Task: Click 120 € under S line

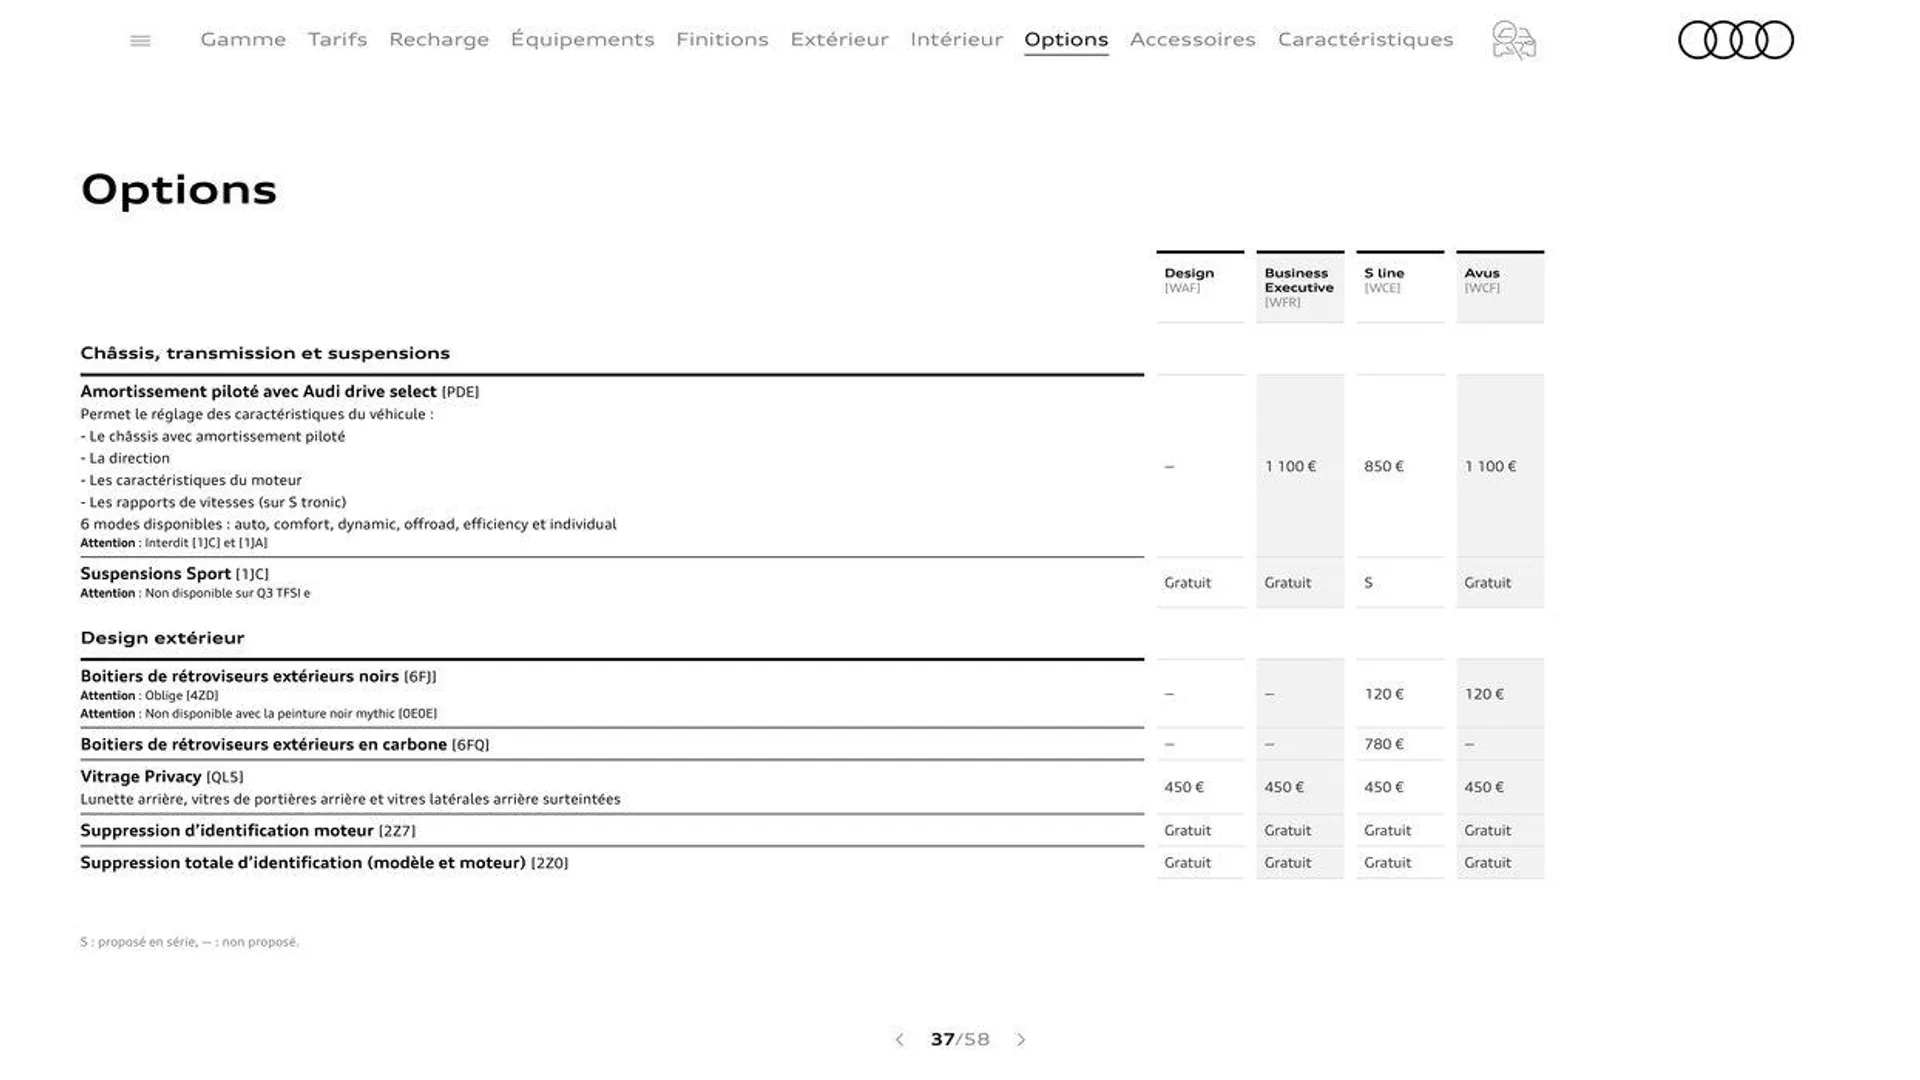Action: 1384,694
